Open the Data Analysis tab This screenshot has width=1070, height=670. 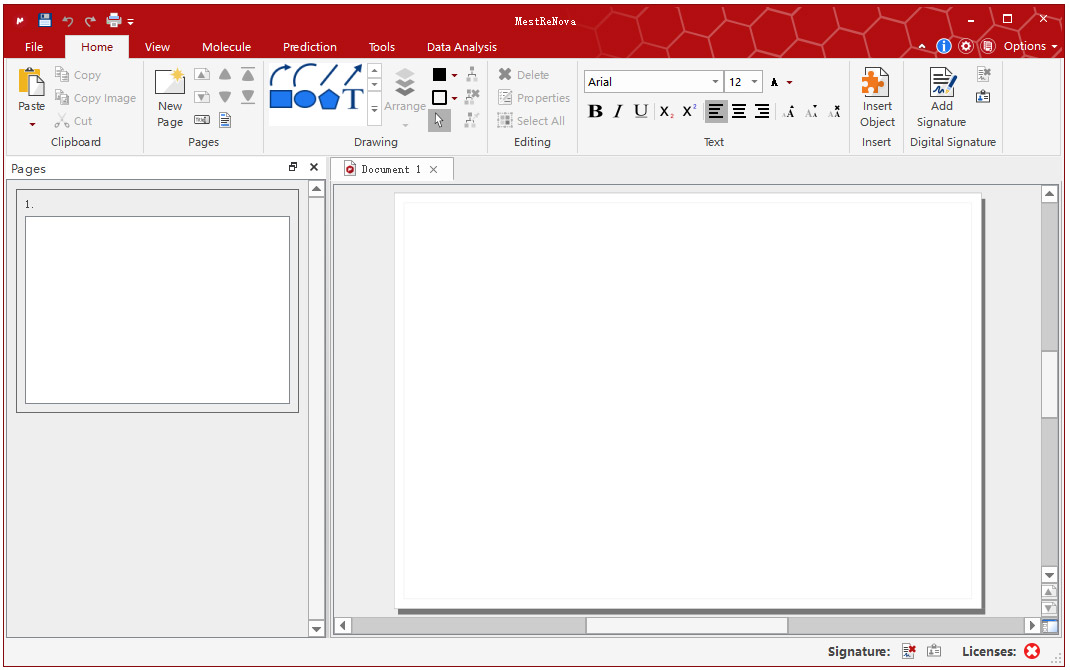point(461,47)
